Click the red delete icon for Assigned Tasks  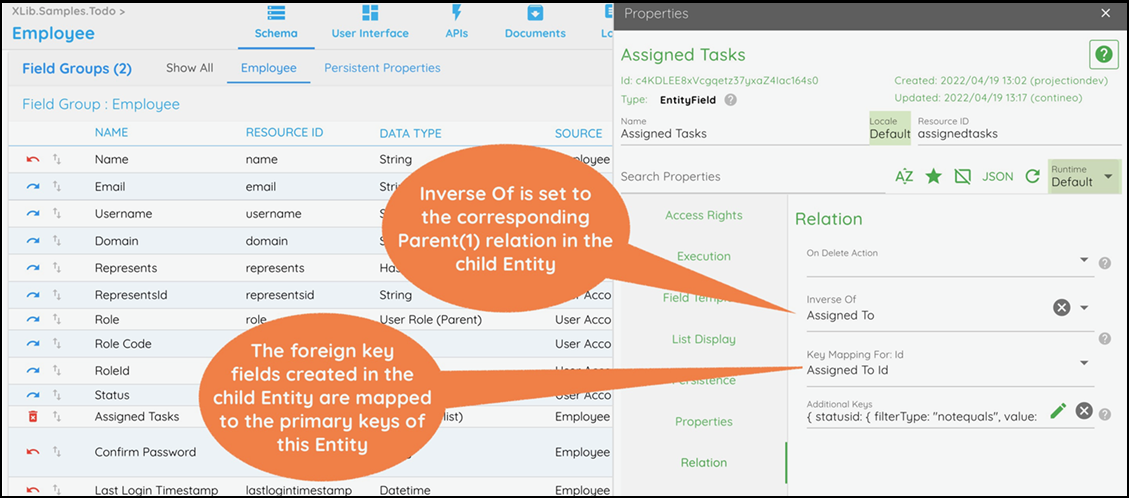click(x=33, y=416)
